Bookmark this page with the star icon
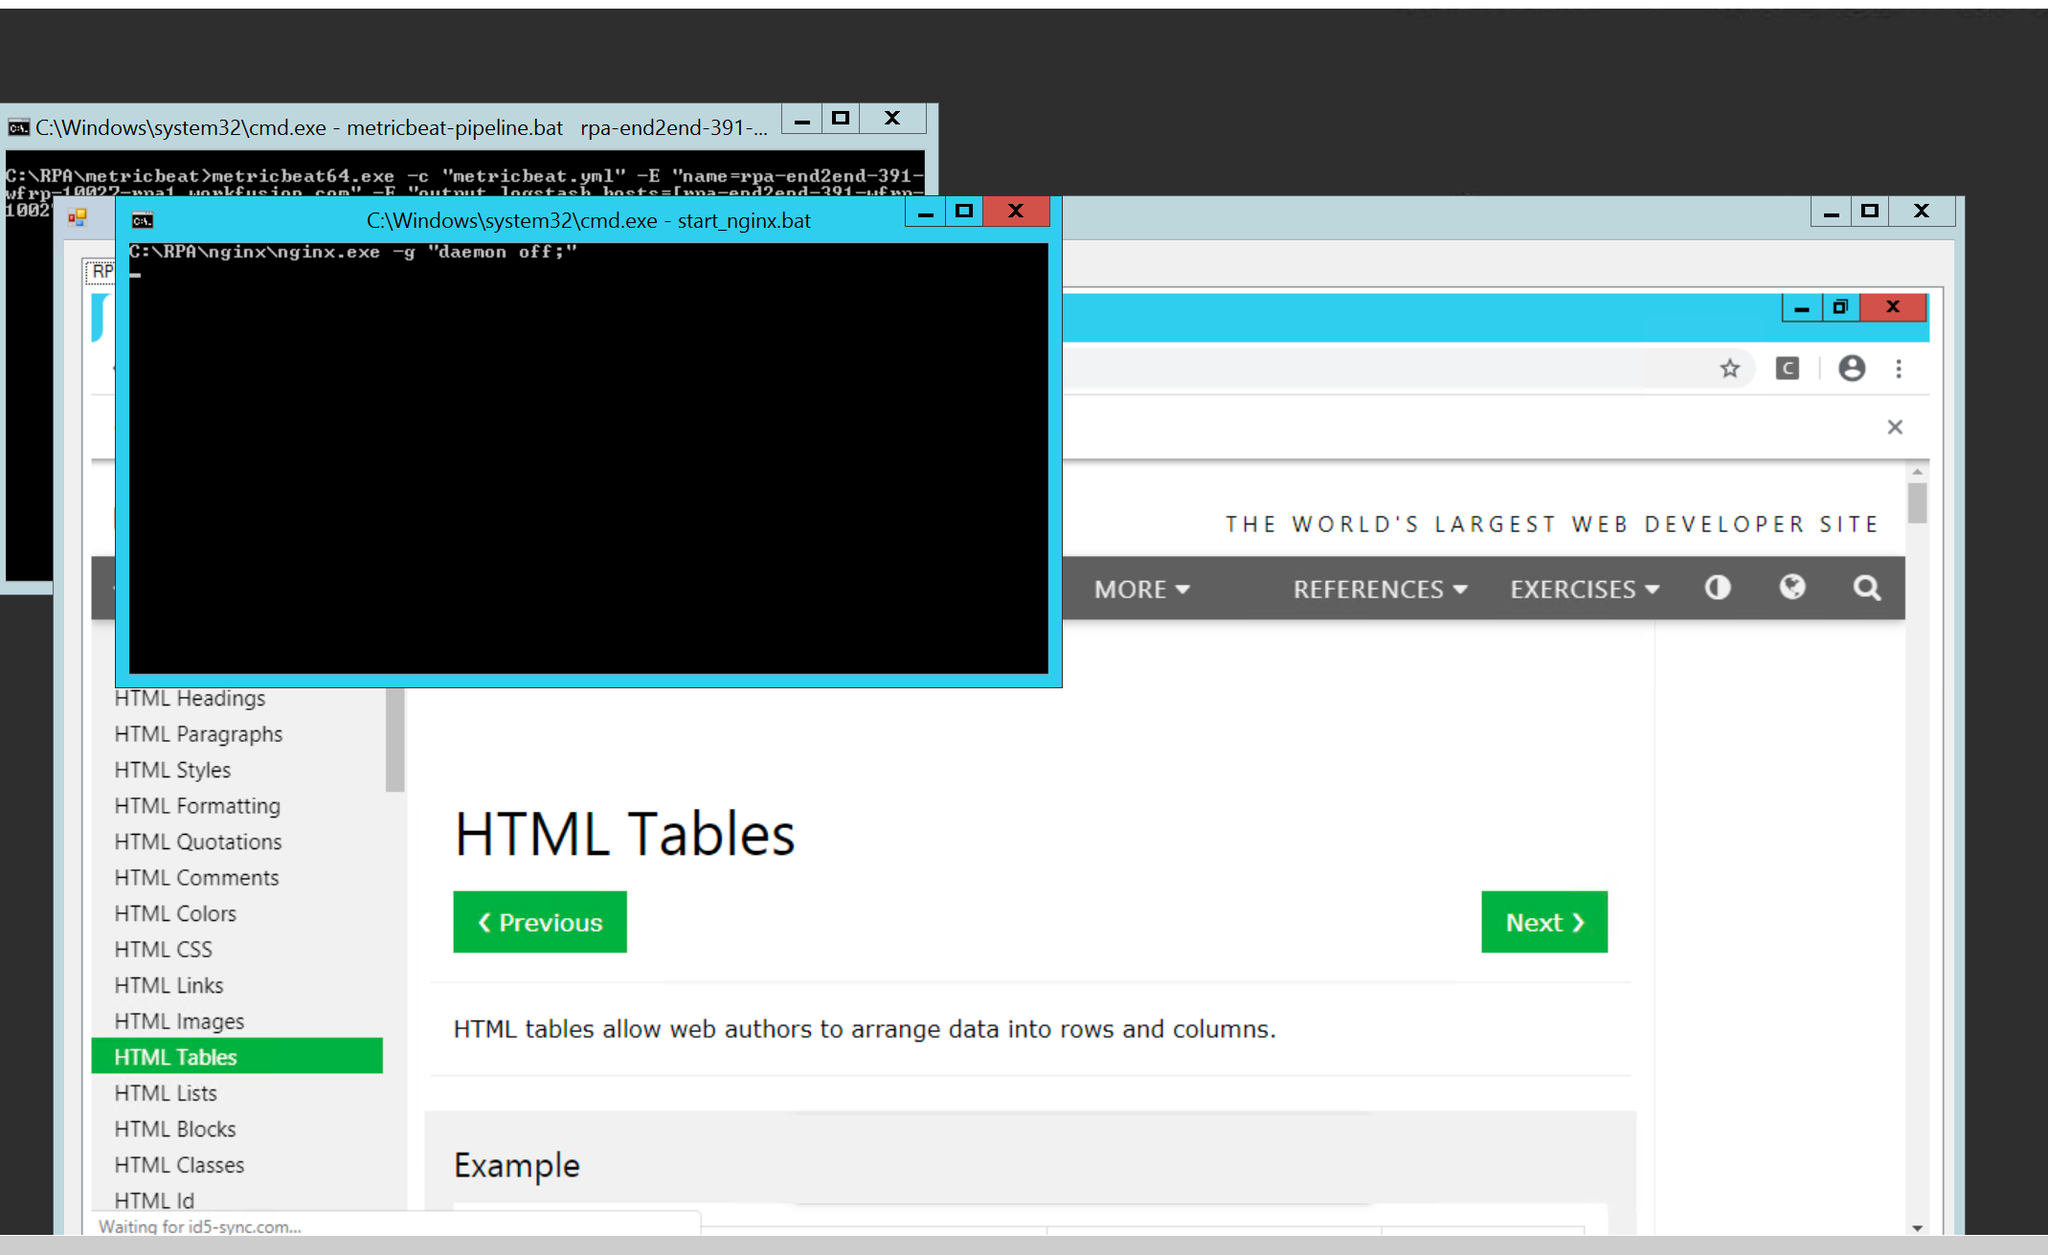2048x1255 pixels. tap(1730, 369)
